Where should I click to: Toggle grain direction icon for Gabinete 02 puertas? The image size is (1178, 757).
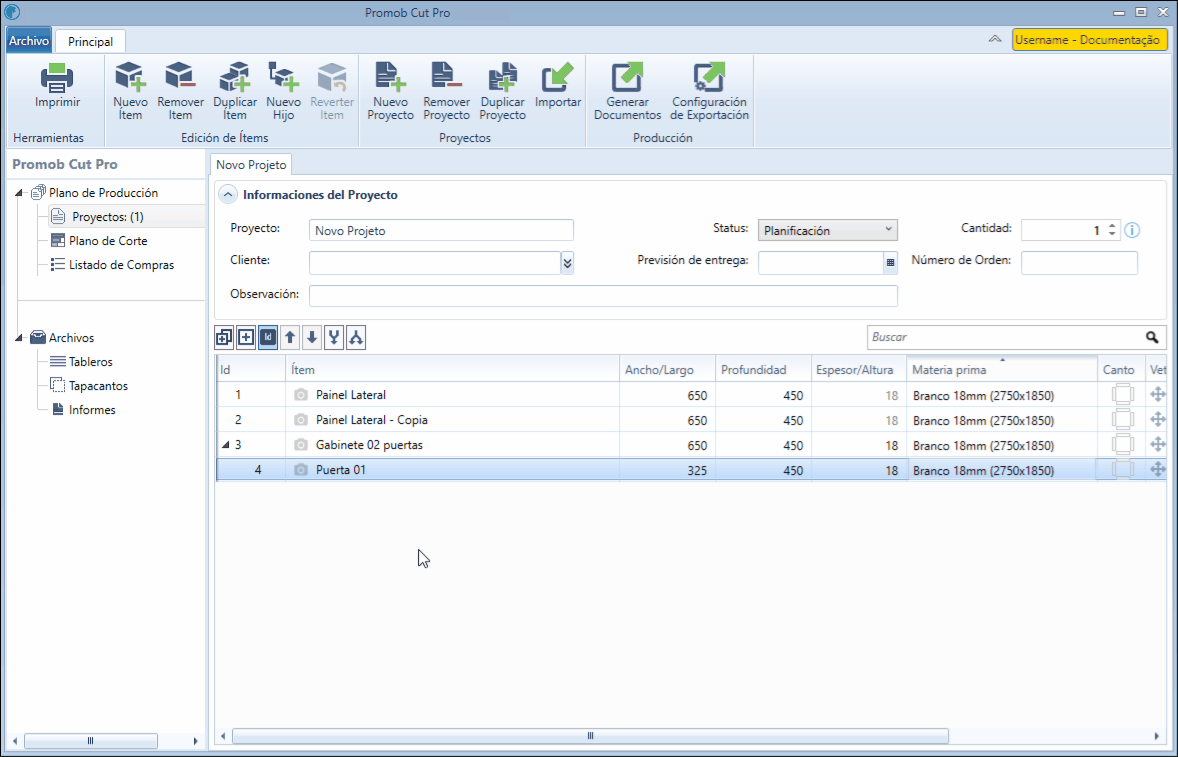pyautogui.click(x=1158, y=445)
